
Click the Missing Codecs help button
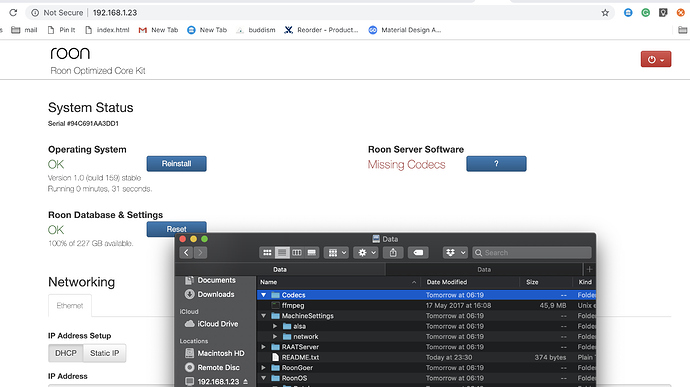coord(496,164)
